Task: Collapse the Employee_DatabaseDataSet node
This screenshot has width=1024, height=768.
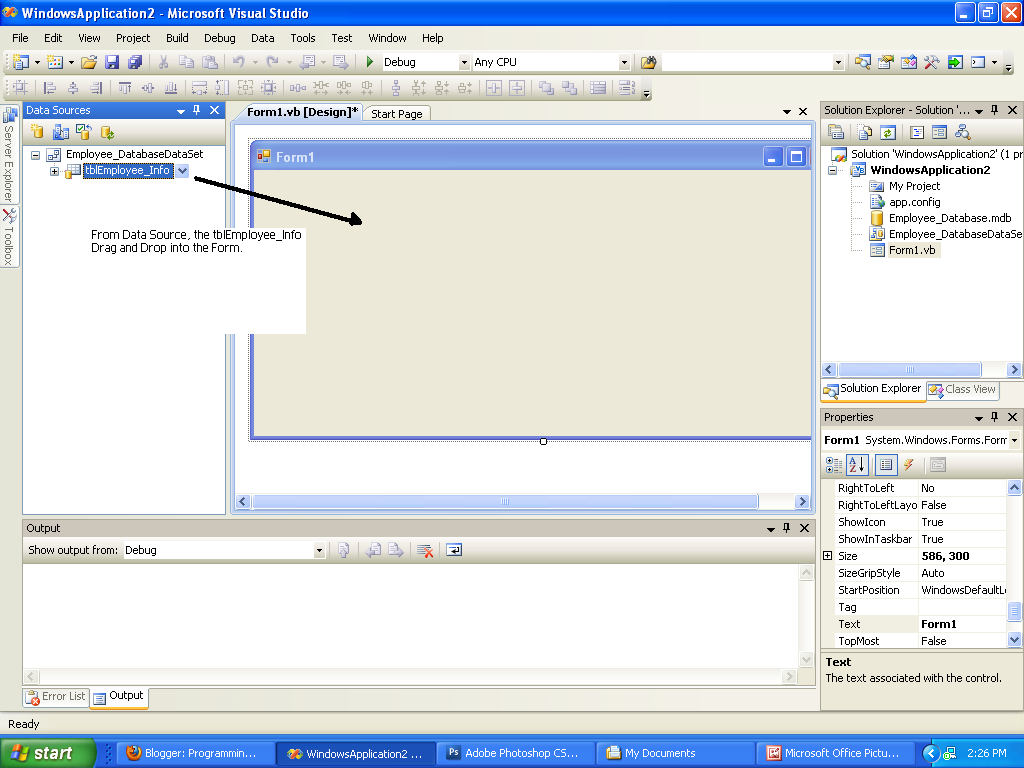Action: tap(36, 155)
